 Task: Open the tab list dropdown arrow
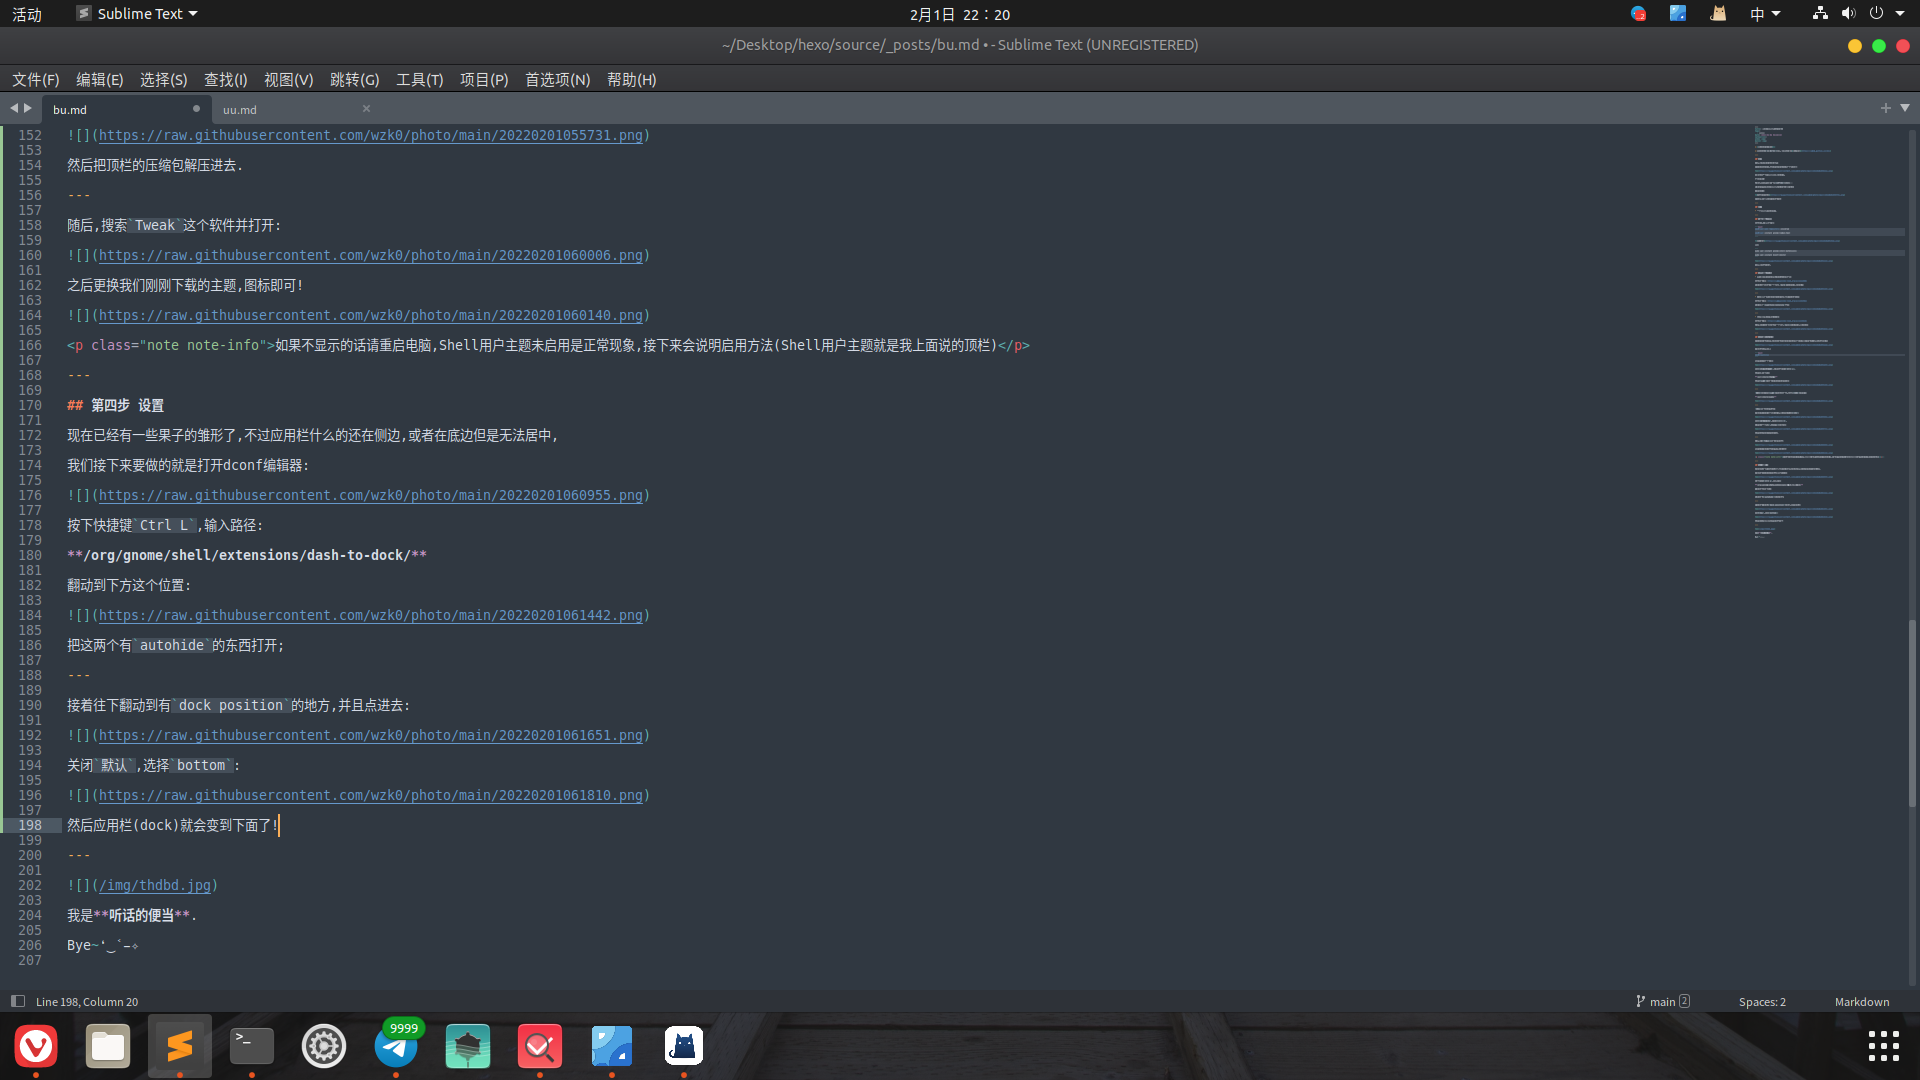pyautogui.click(x=1905, y=108)
